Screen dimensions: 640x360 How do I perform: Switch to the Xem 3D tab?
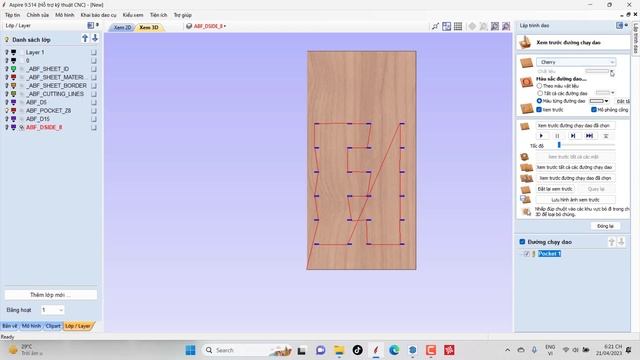coord(149,27)
